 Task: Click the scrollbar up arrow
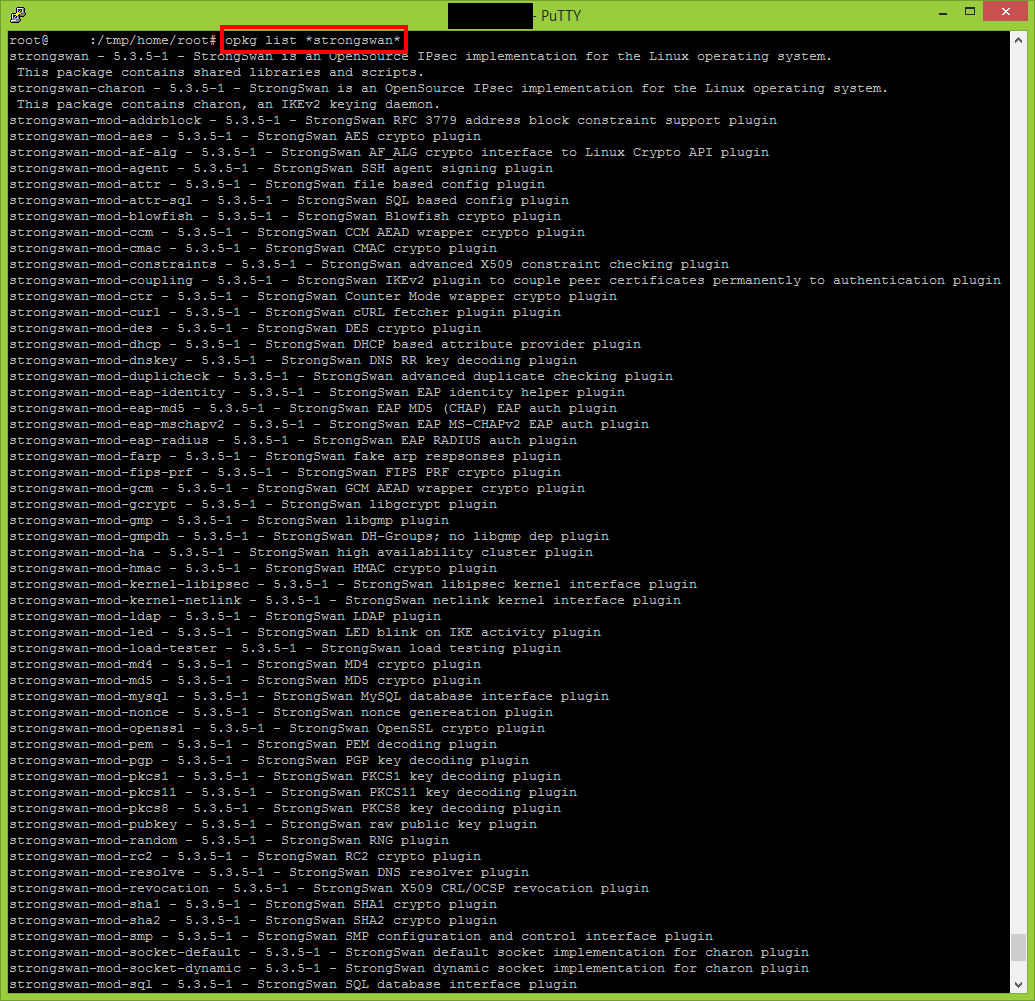(x=1018, y=40)
